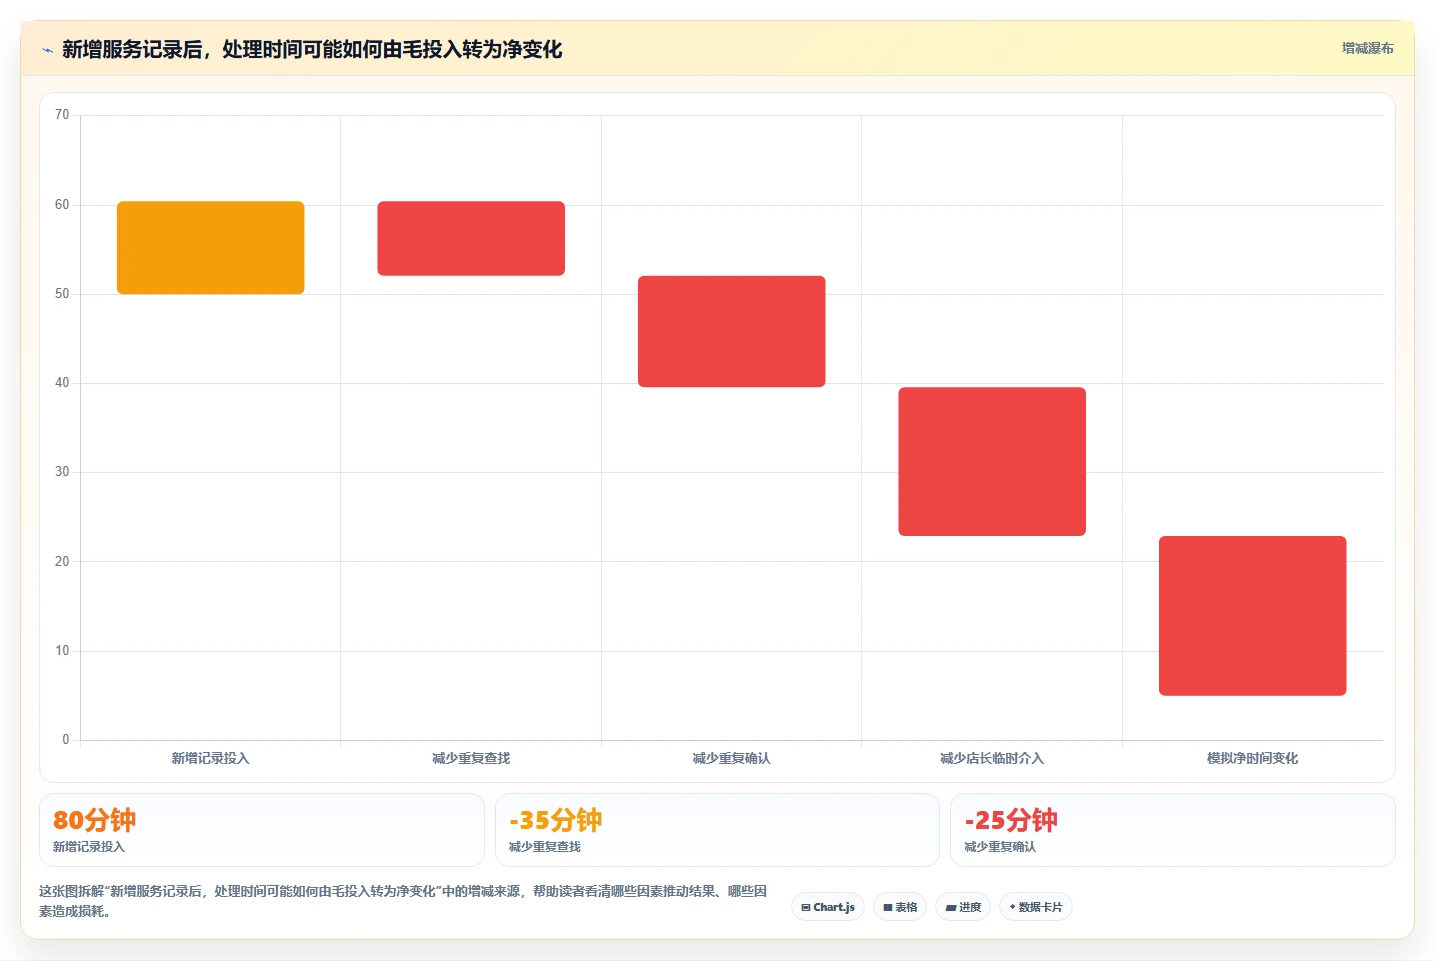Click 新增记录投入 caption under 80分钟
The height and width of the screenshot is (961, 1435).
pos(89,847)
